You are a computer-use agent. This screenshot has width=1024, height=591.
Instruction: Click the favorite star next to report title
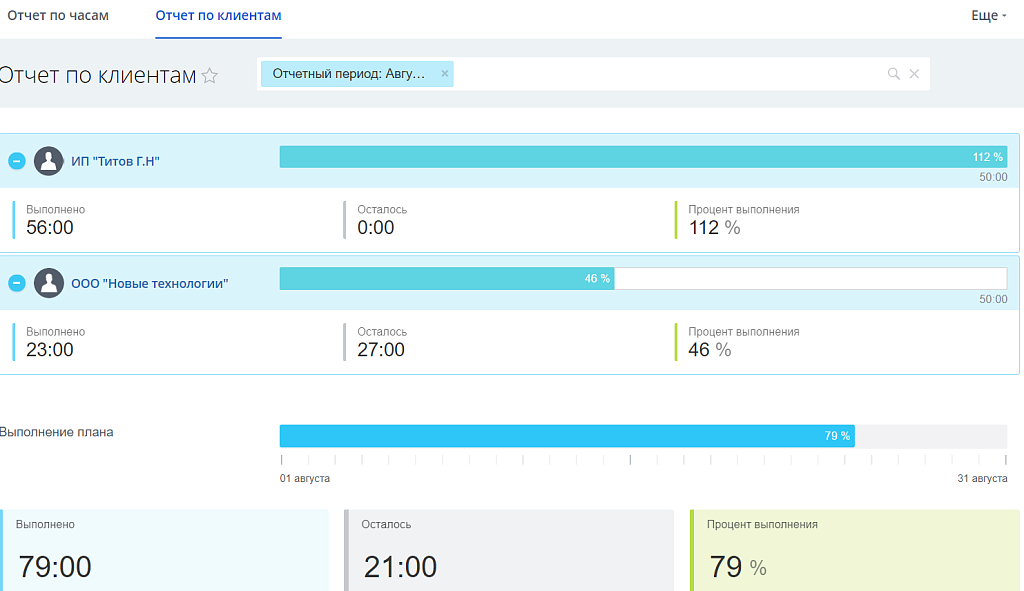(210, 76)
